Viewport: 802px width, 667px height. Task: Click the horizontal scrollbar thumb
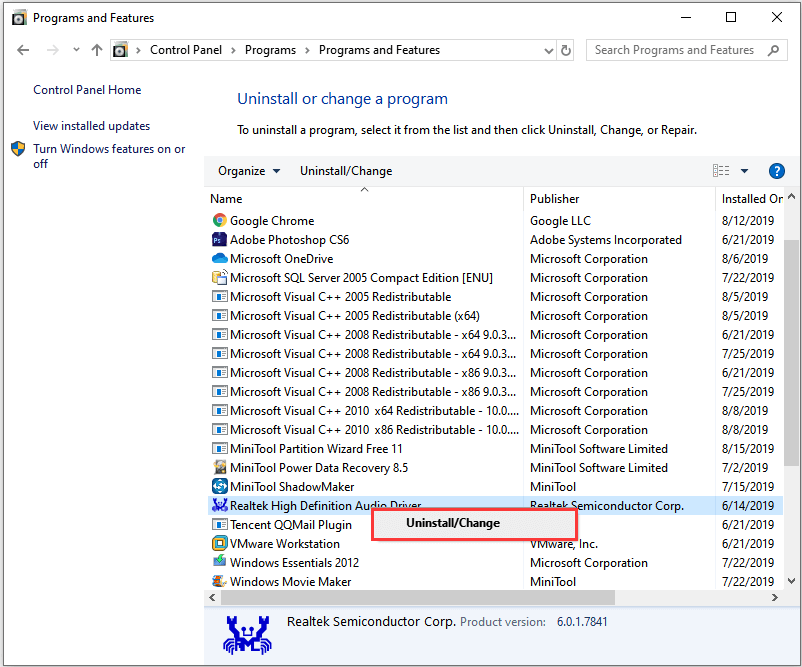coord(418,597)
